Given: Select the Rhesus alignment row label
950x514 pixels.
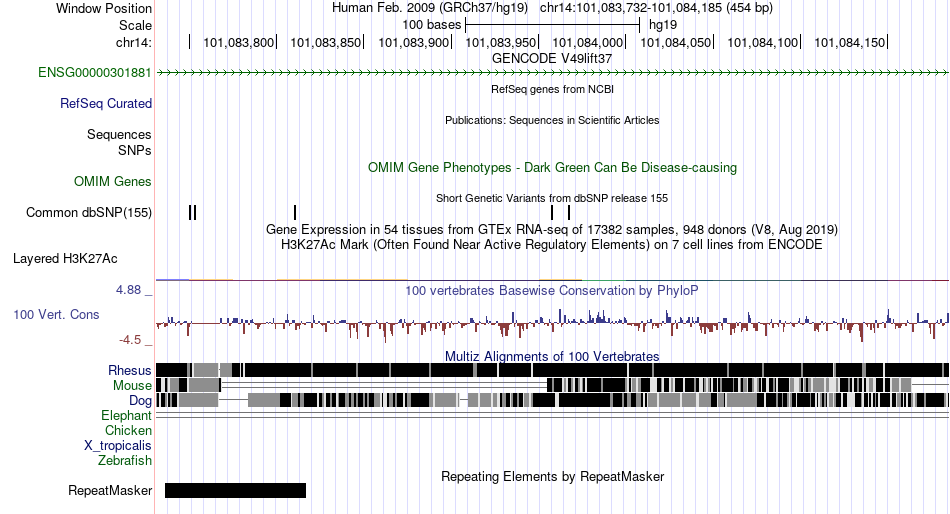Looking at the screenshot, I should 130,370.
